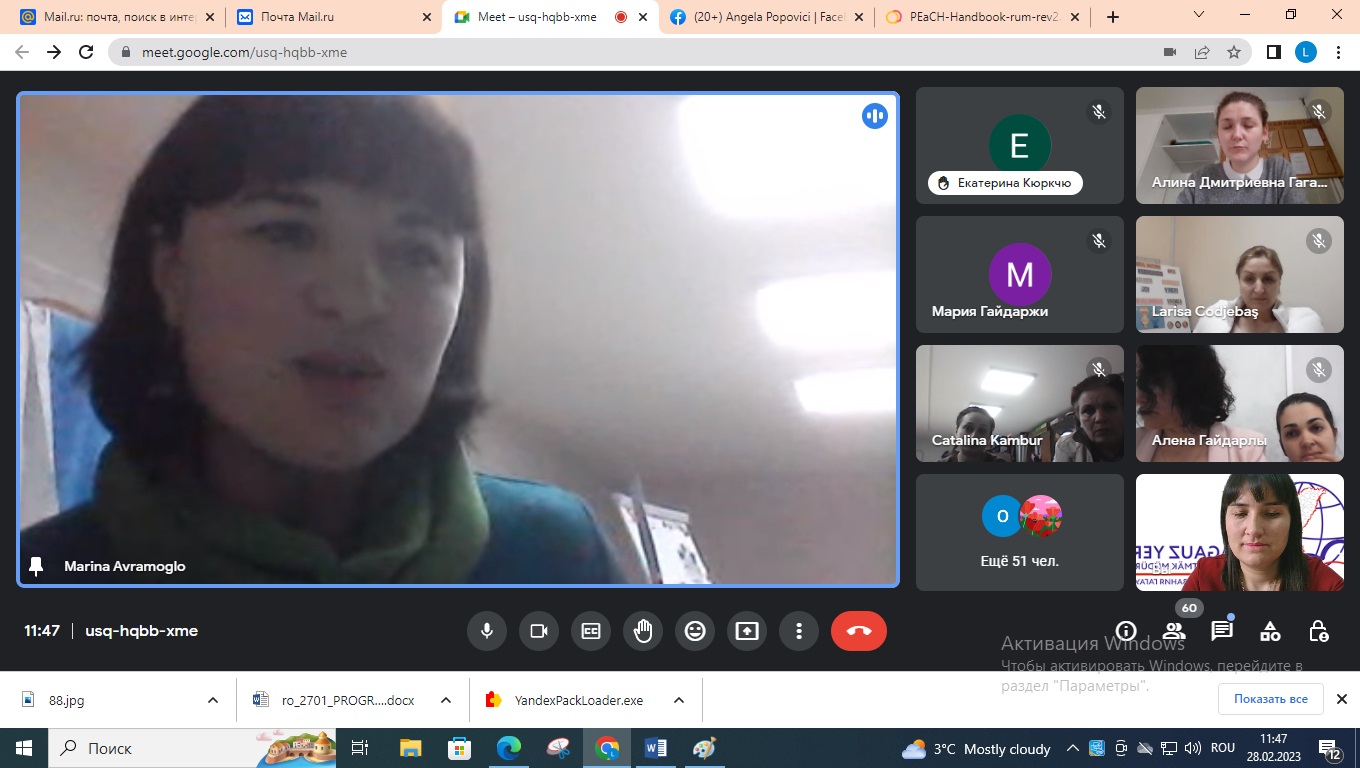This screenshot has height=768, width=1360.
Task: Leave the call with the red hang-up button
Action: pyautogui.click(x=859, y=631)
